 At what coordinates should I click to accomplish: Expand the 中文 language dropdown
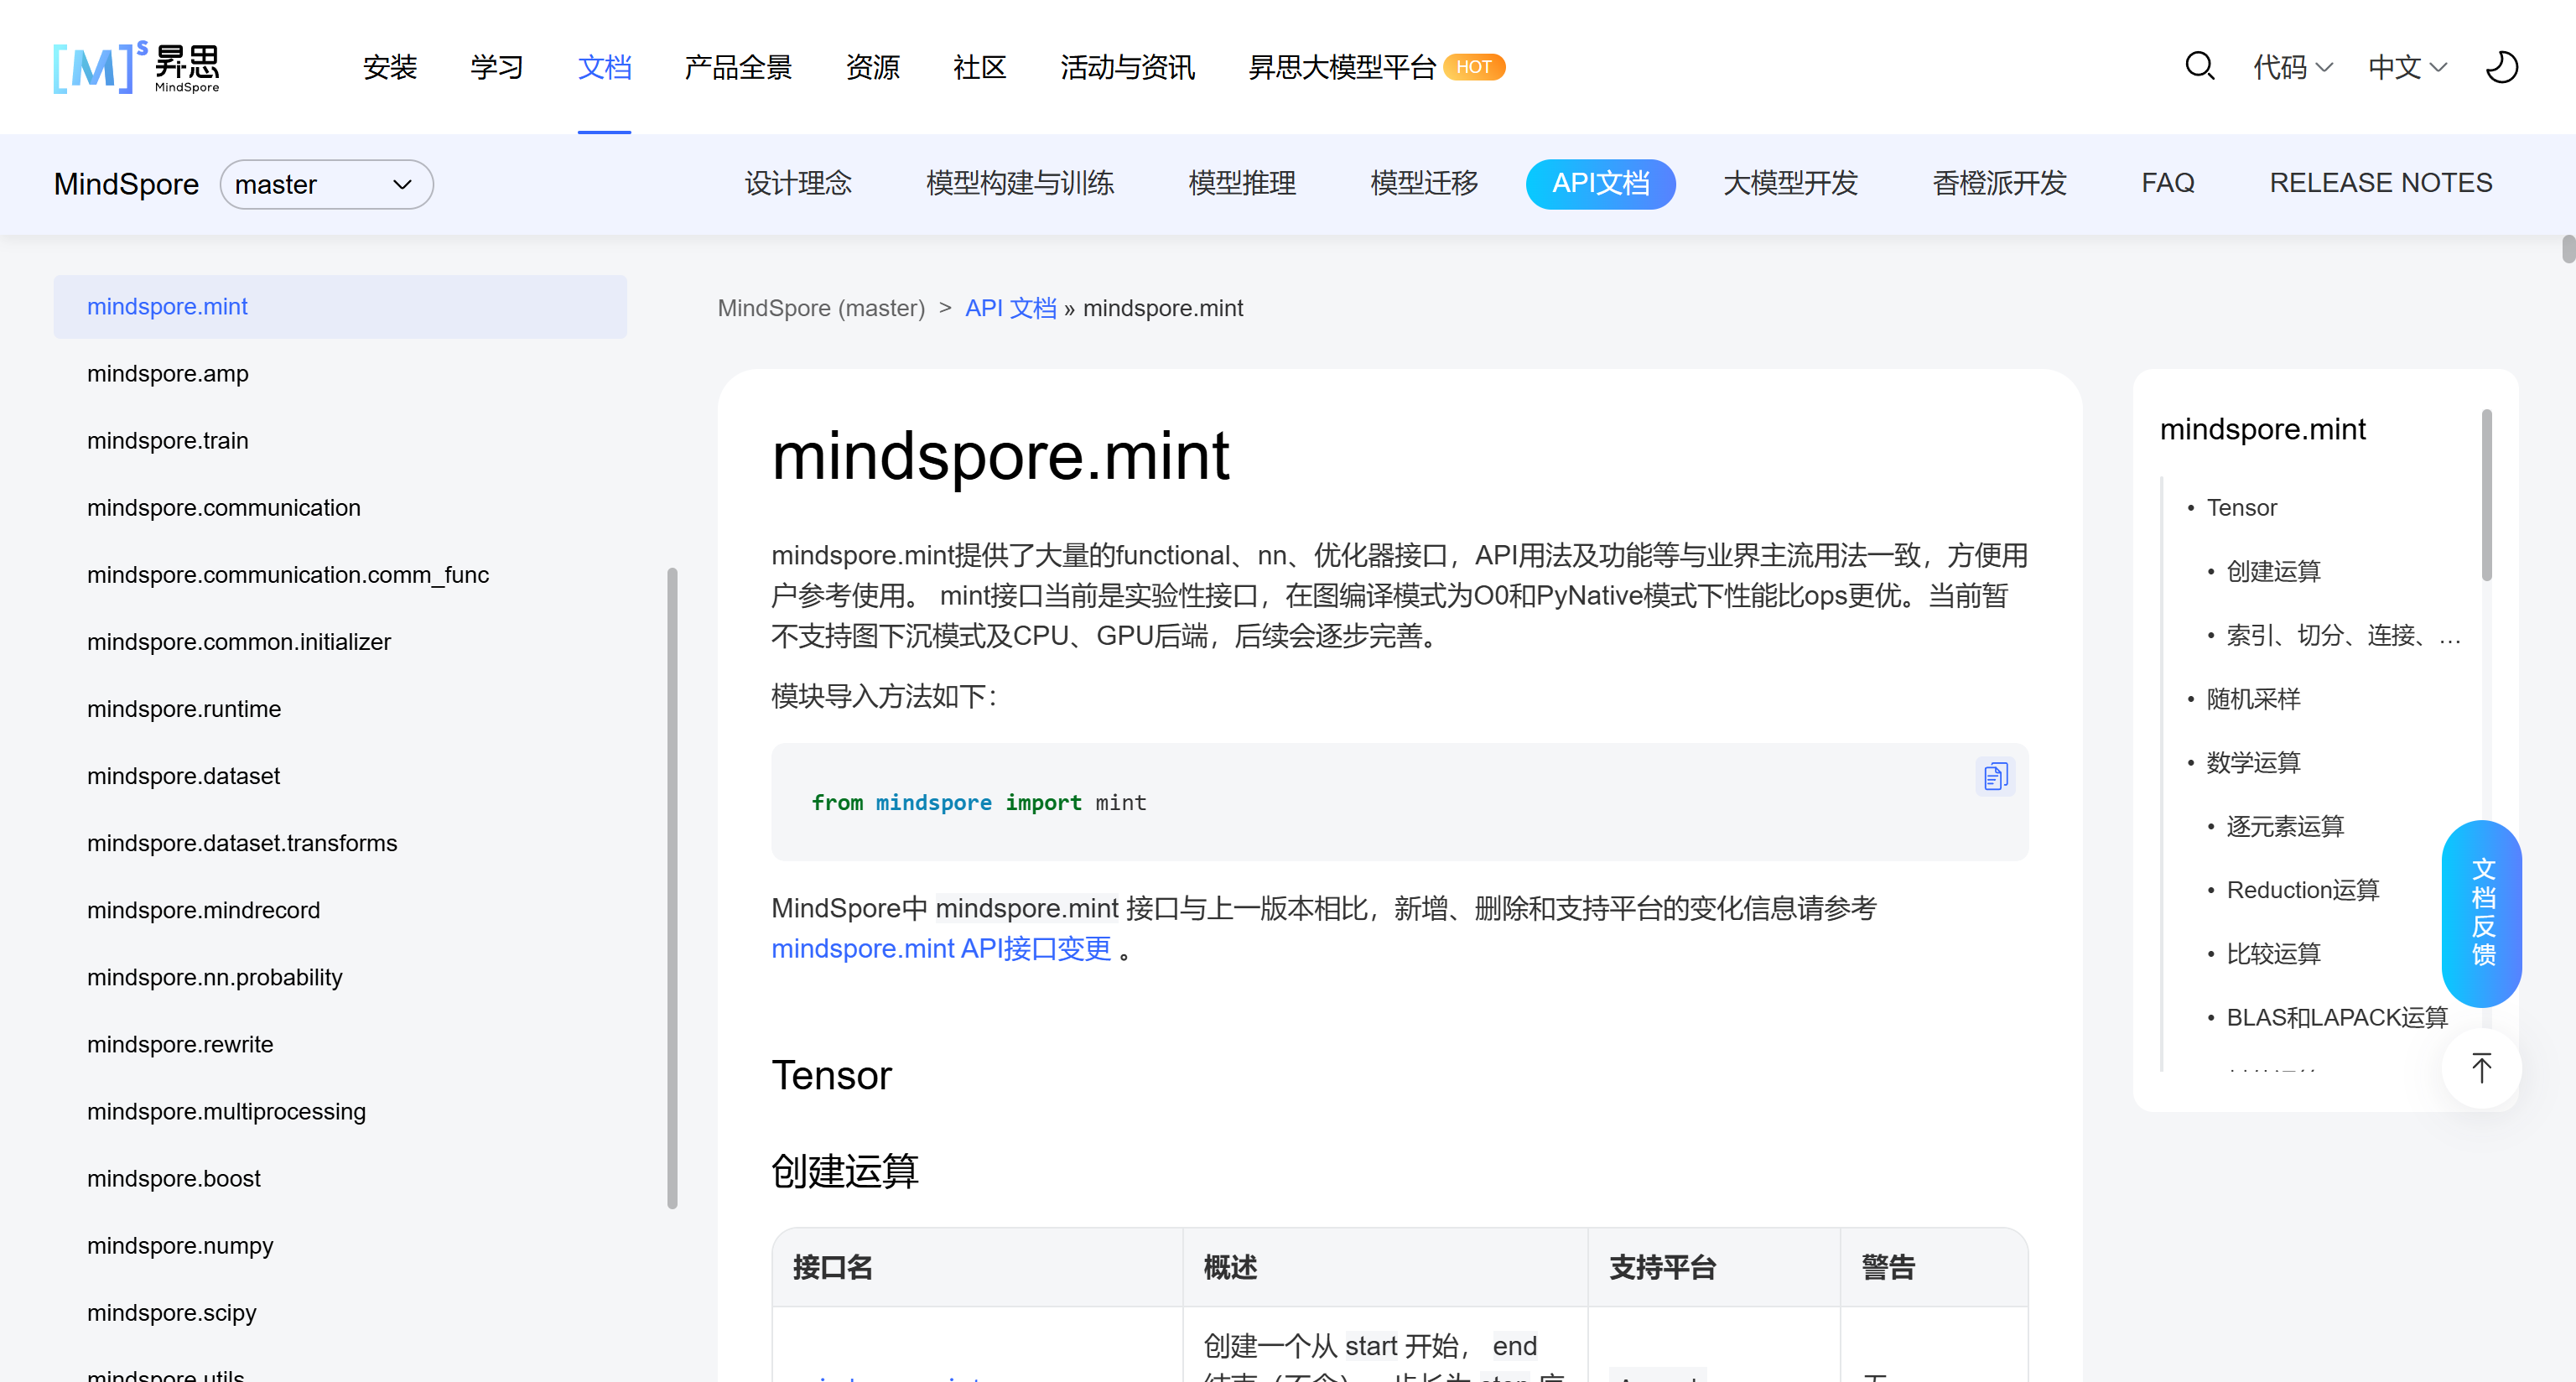[2407, 67]
